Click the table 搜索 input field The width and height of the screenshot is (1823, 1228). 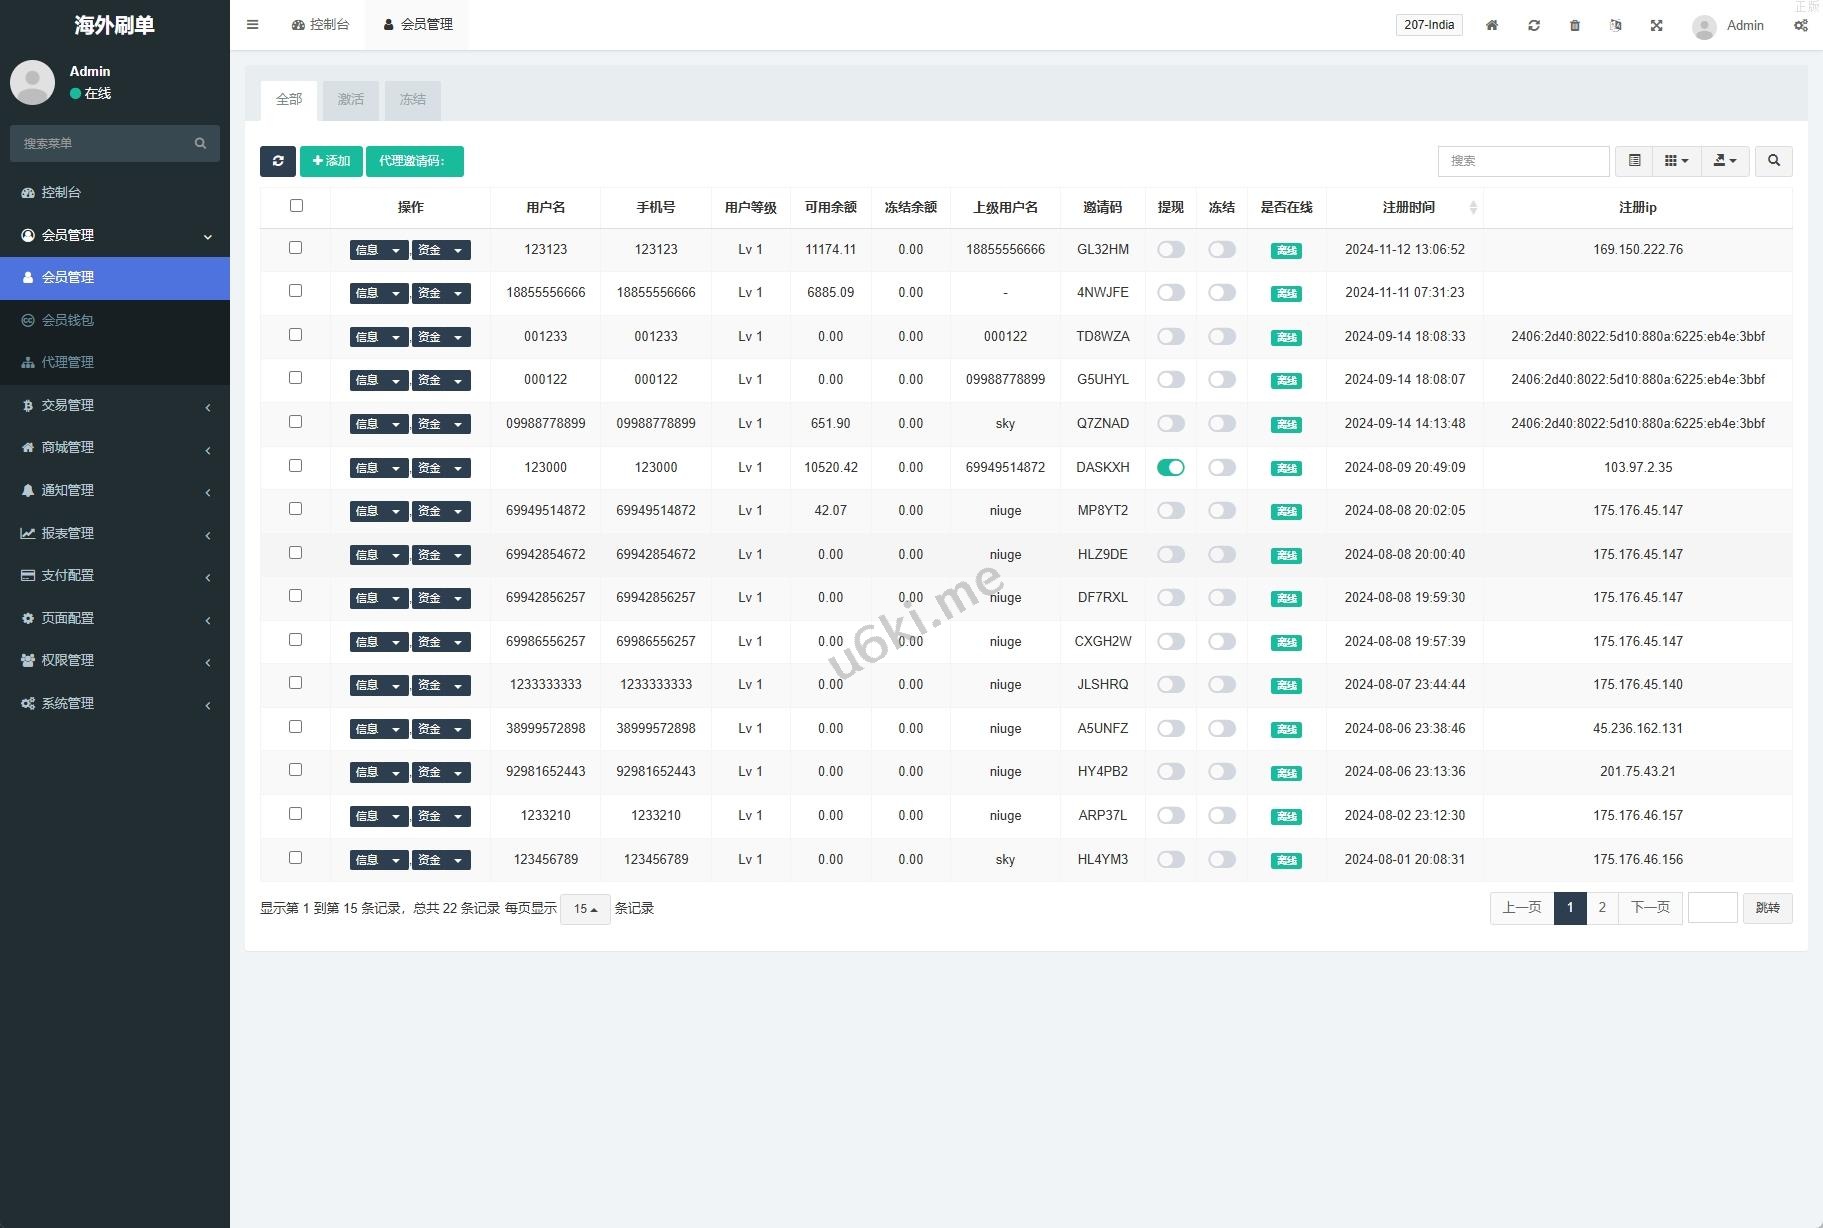(x=1522, y=161)
